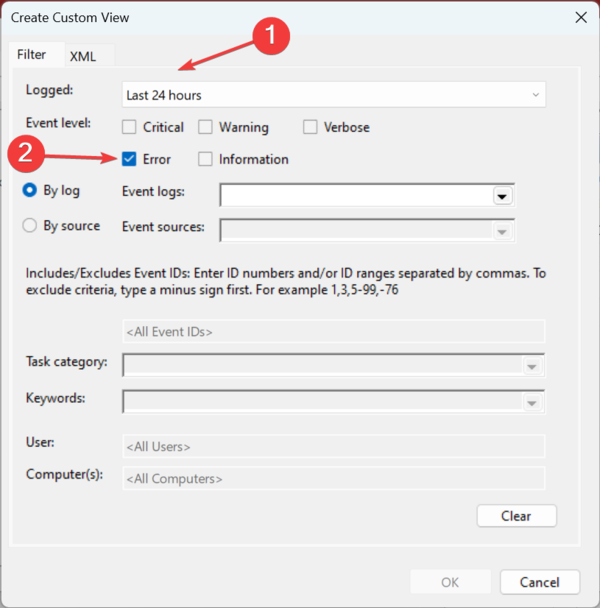Screen dimensions: 600x608
Task: Click the All Event IDs input field
Action: (x=334, y=332)
